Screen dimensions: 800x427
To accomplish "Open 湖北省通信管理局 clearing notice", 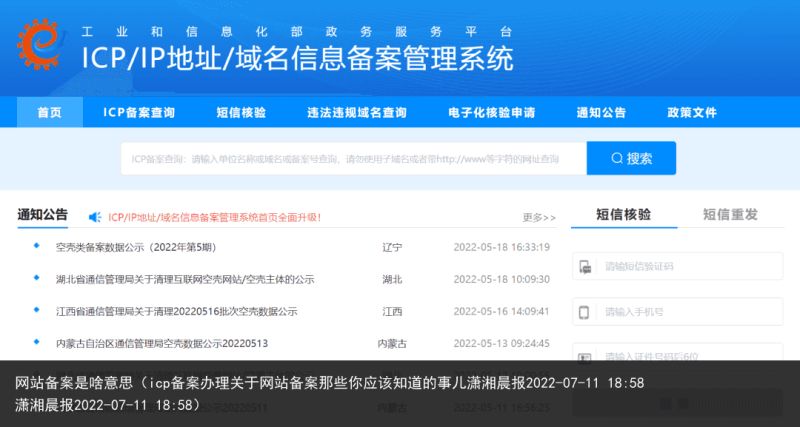I will 185,280.
